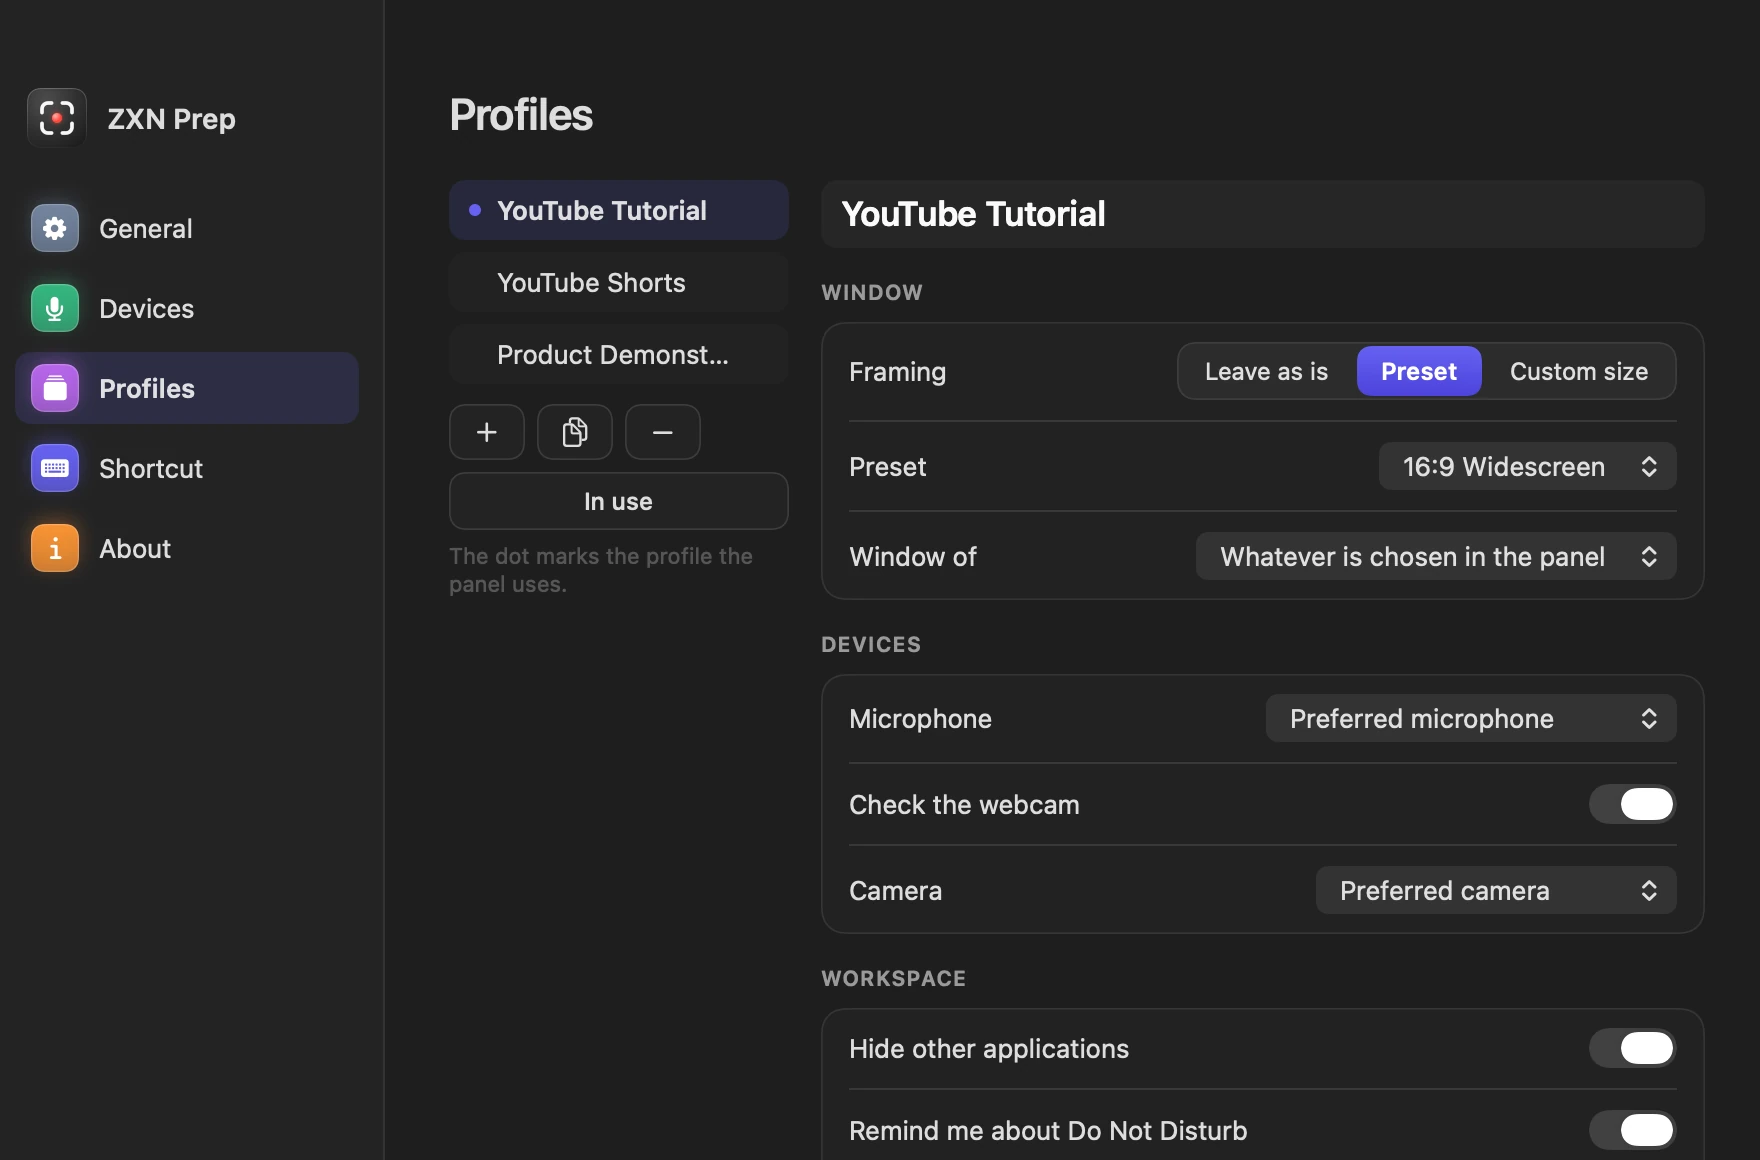The image size is (1760, 1160).
Task: Select Leave as is framing option
Action: [1267, 371]
